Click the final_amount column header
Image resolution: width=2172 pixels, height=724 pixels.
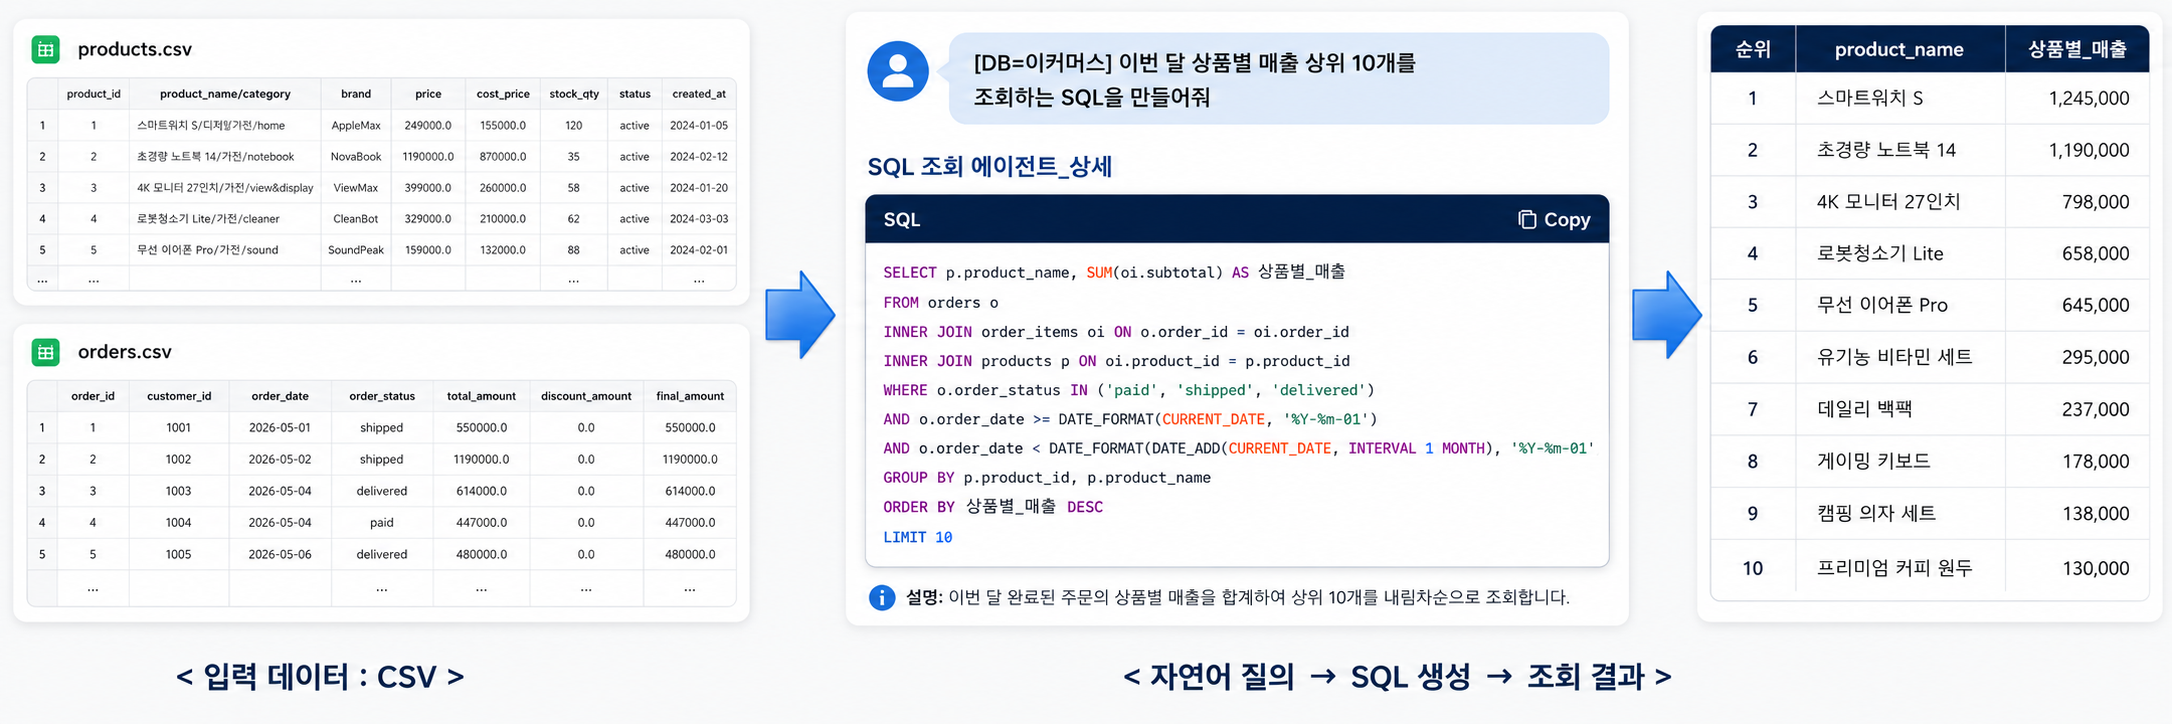point(690,396)
